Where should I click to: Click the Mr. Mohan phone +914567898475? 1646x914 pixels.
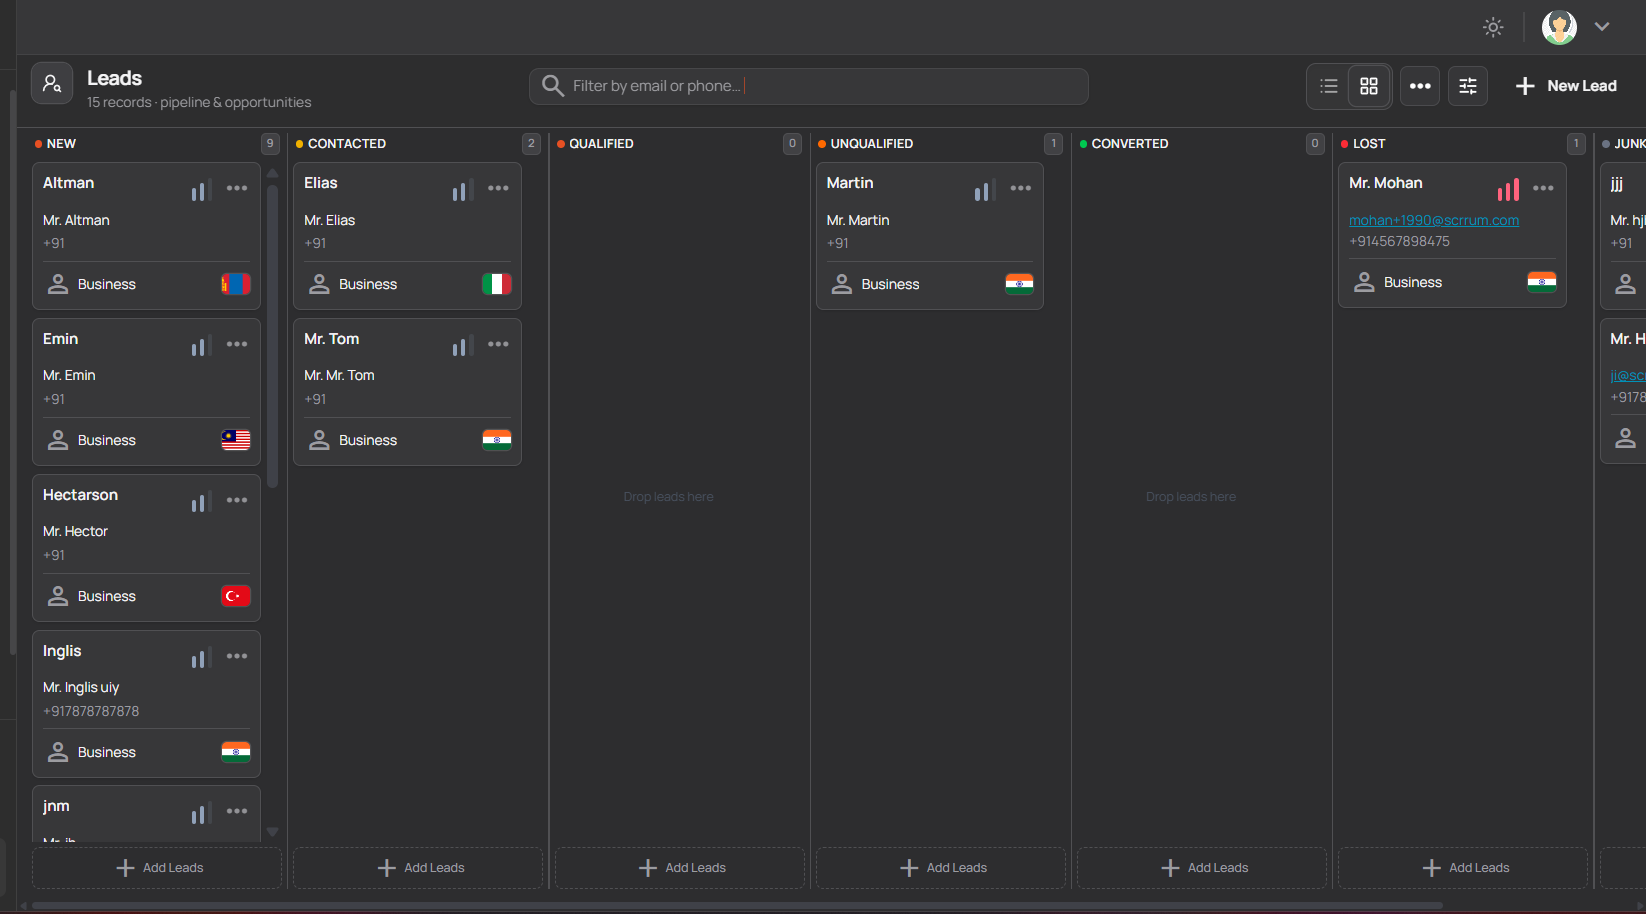(1399, 241)
